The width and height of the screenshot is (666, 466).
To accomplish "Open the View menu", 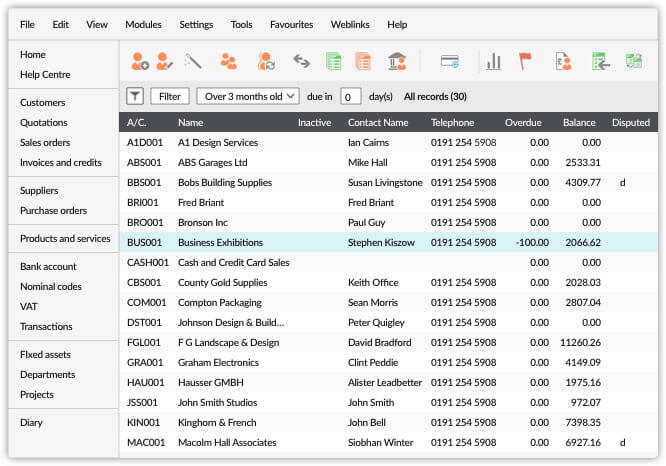I will [97, 25].
